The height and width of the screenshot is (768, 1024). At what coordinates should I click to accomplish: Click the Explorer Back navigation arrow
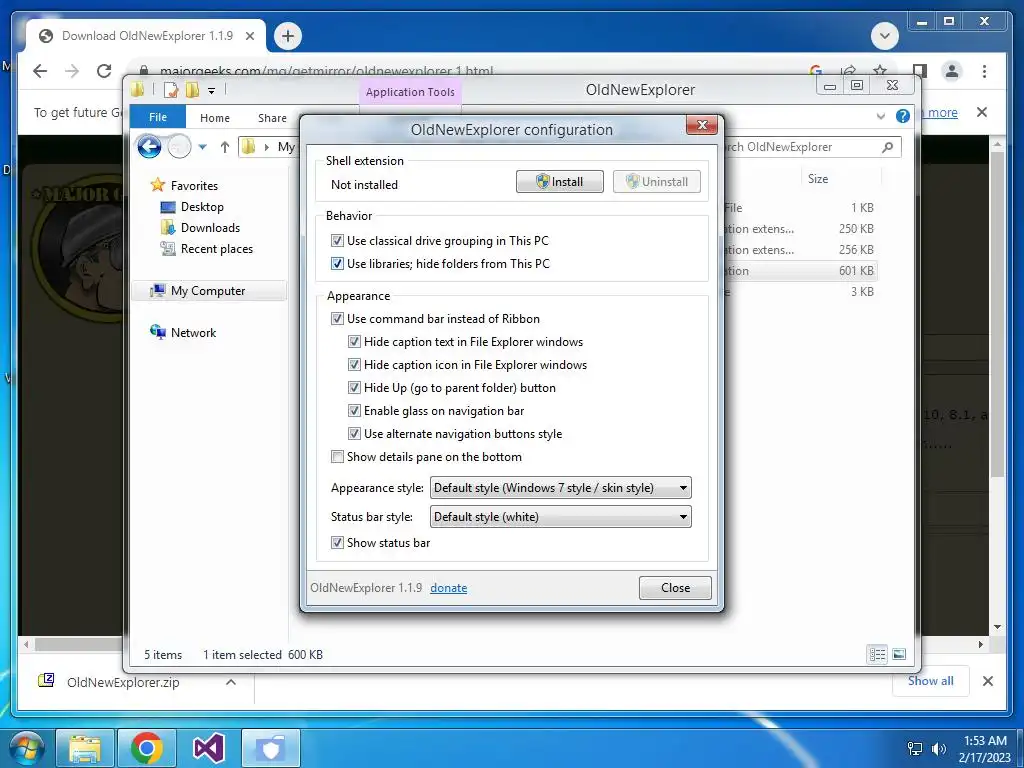tap(149, 147)
